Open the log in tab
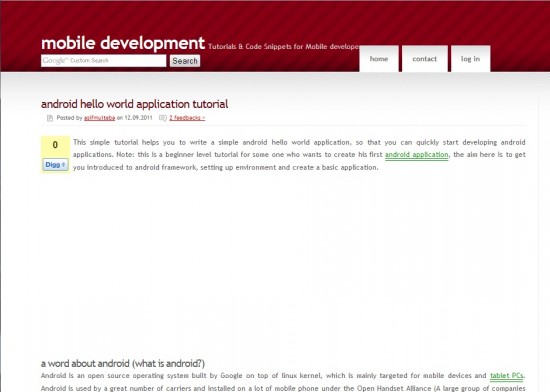The image size is (550, 392). tap(470, 59)
